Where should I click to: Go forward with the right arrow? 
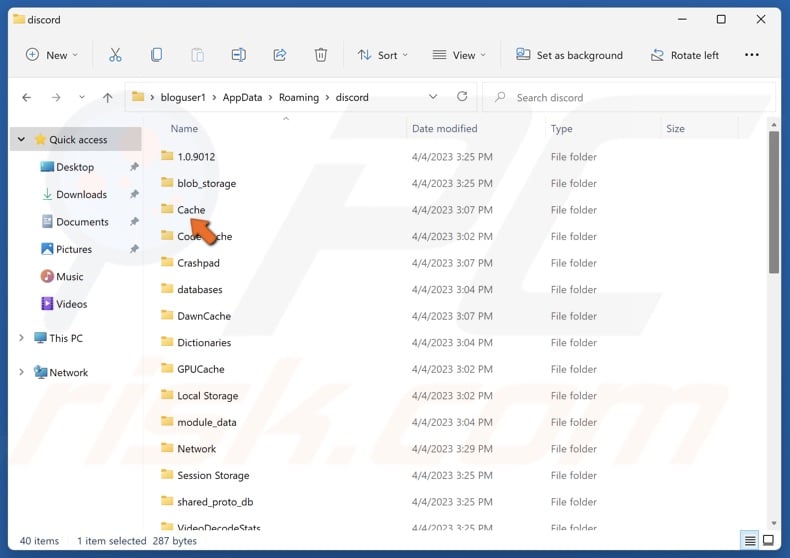pos(56,98)
